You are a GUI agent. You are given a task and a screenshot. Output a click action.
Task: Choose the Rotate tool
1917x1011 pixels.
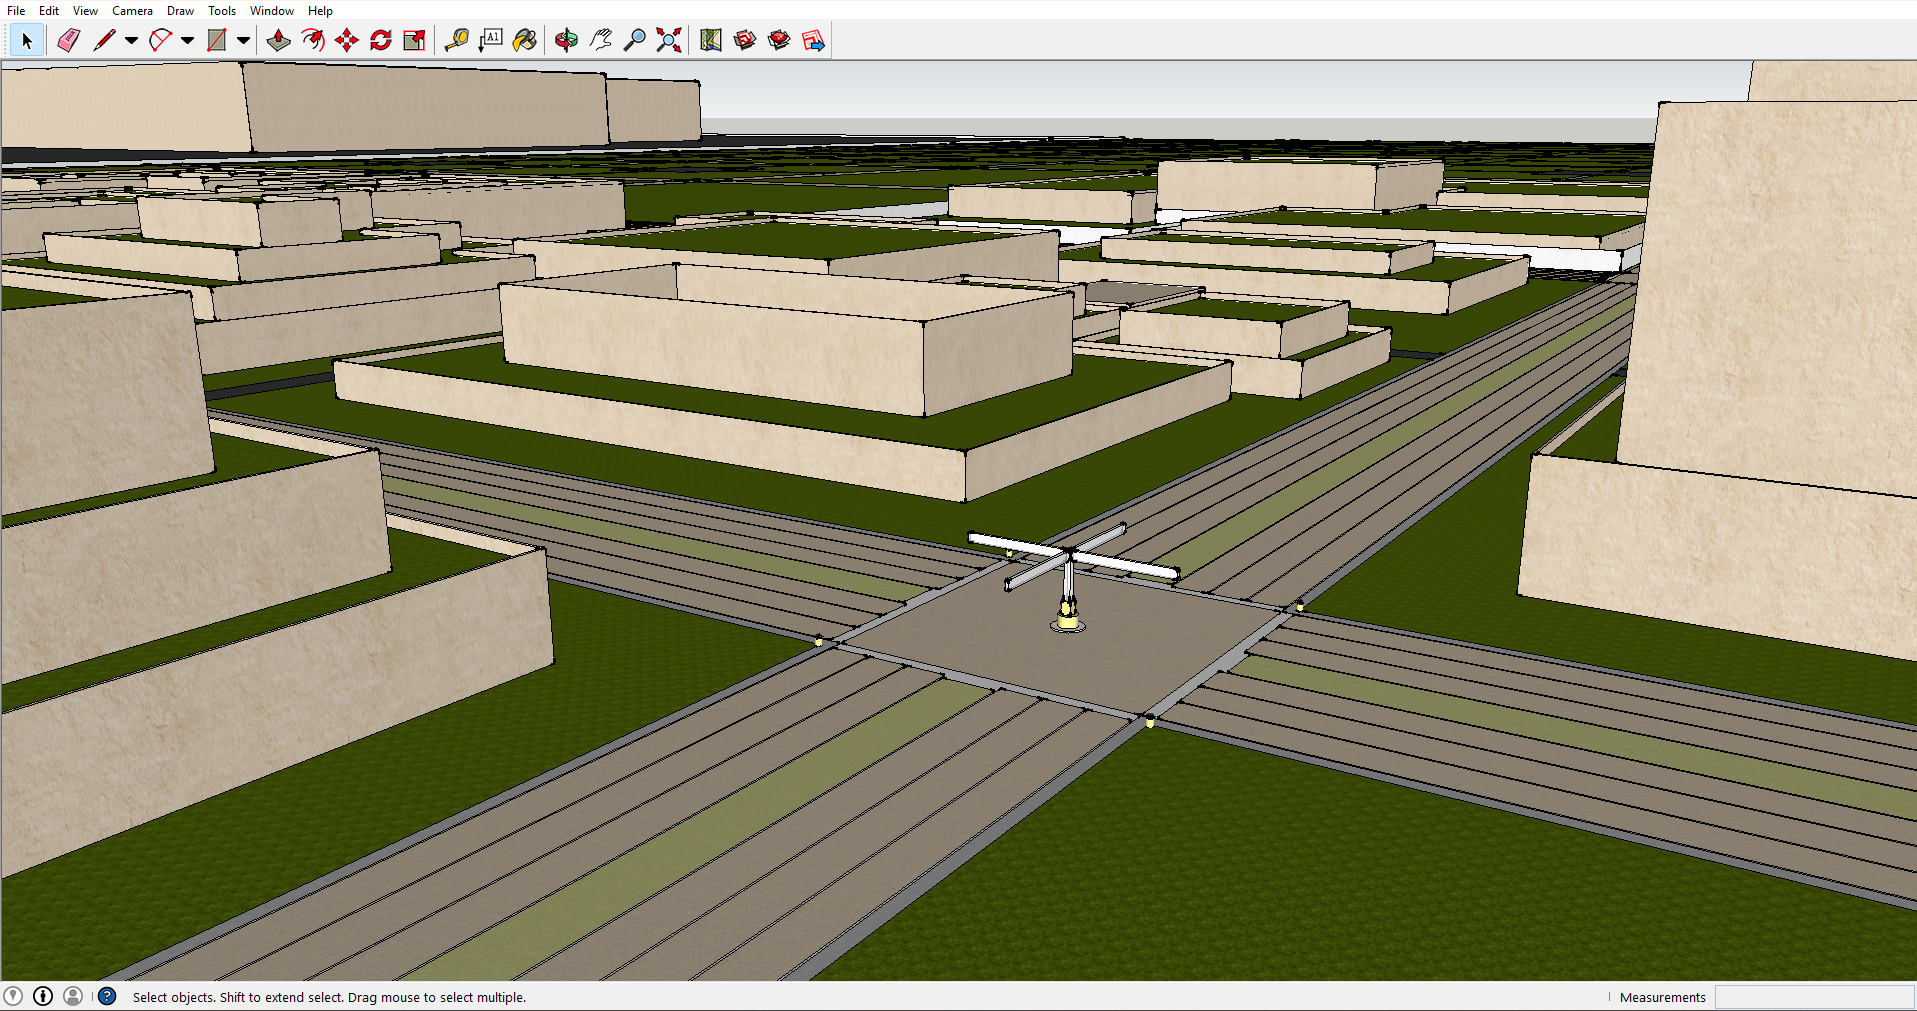click(381, 41)
